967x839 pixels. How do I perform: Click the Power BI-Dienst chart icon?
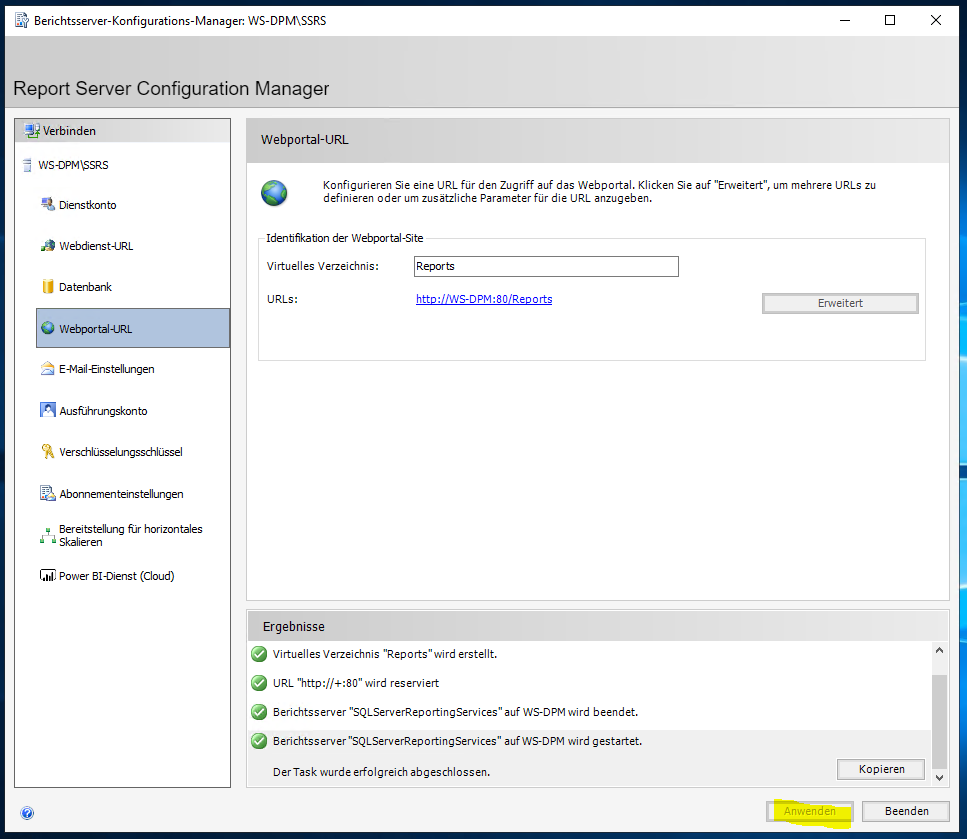click(x=47, y=576)
